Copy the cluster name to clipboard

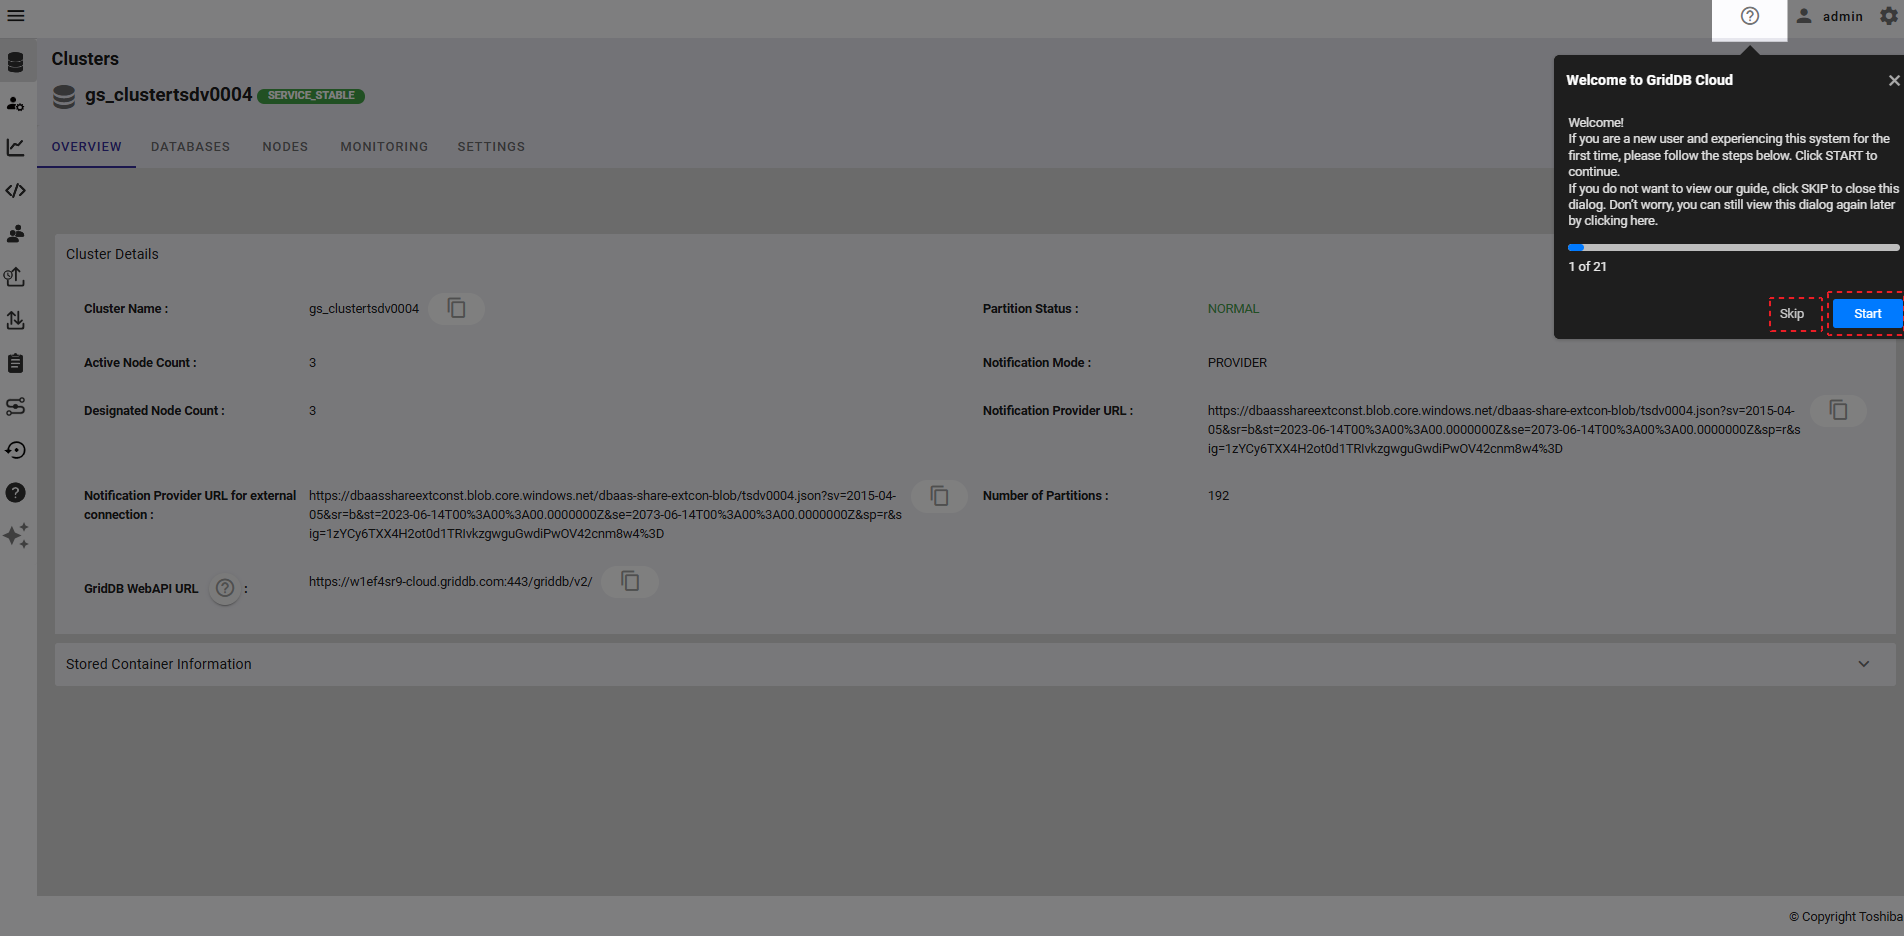[x=456, y=308]
